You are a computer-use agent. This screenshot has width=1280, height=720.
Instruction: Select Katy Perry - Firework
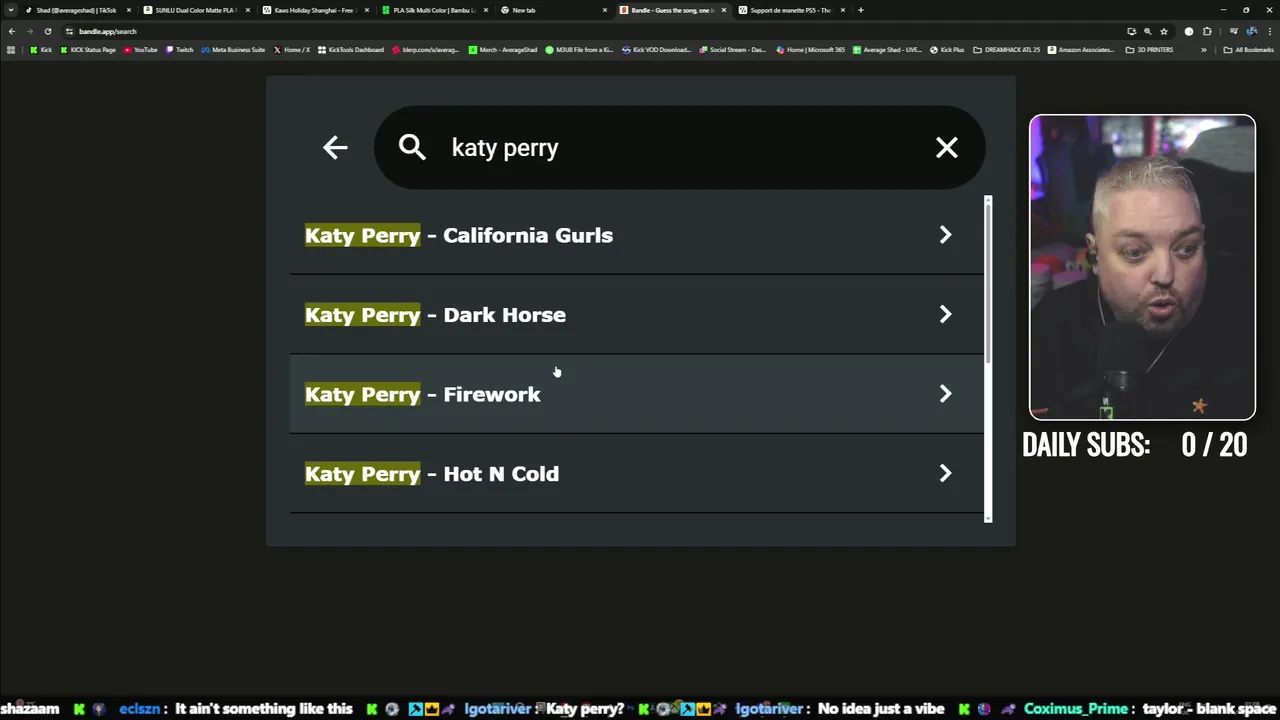pyautogui.click(x=636, y=394)
